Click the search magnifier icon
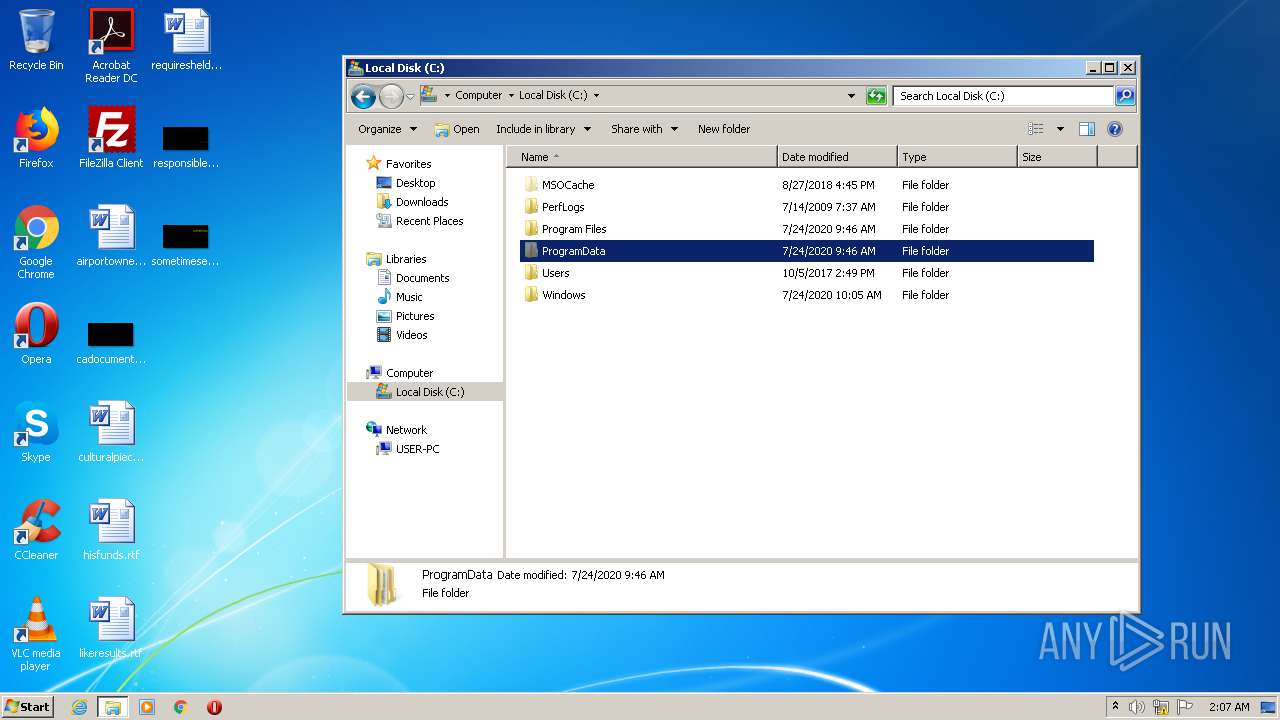Viewport: 1280px width, 720px height. tap(1125, 96)
